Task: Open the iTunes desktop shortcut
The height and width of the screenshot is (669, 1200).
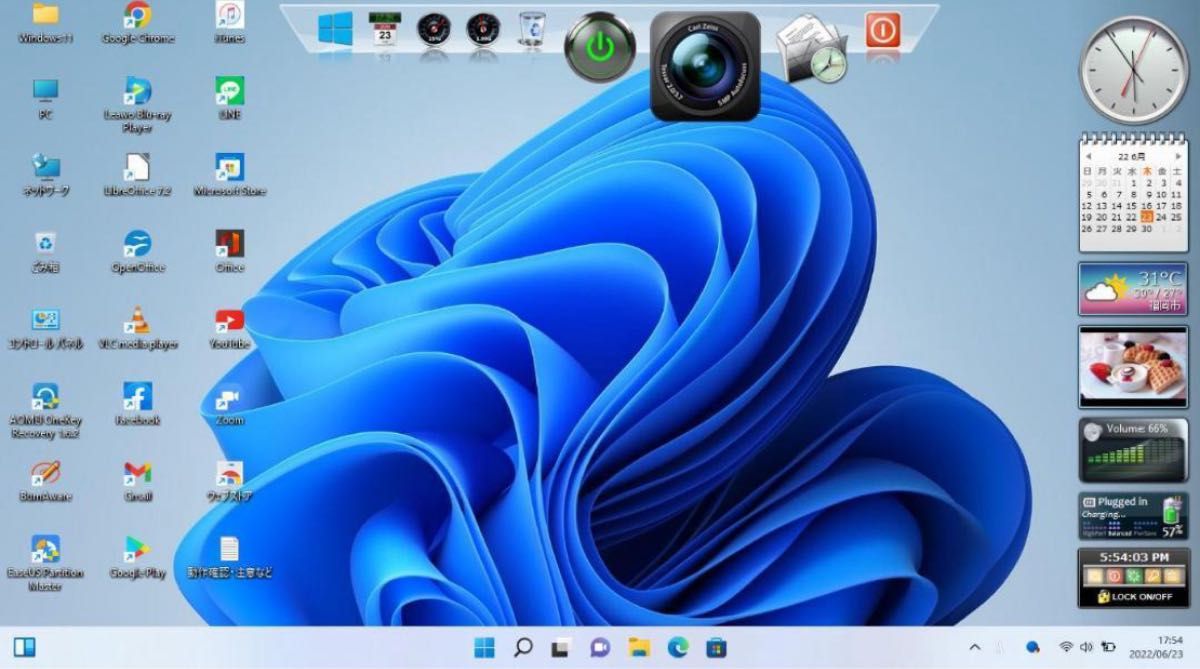Action: [x=230, y=24]
